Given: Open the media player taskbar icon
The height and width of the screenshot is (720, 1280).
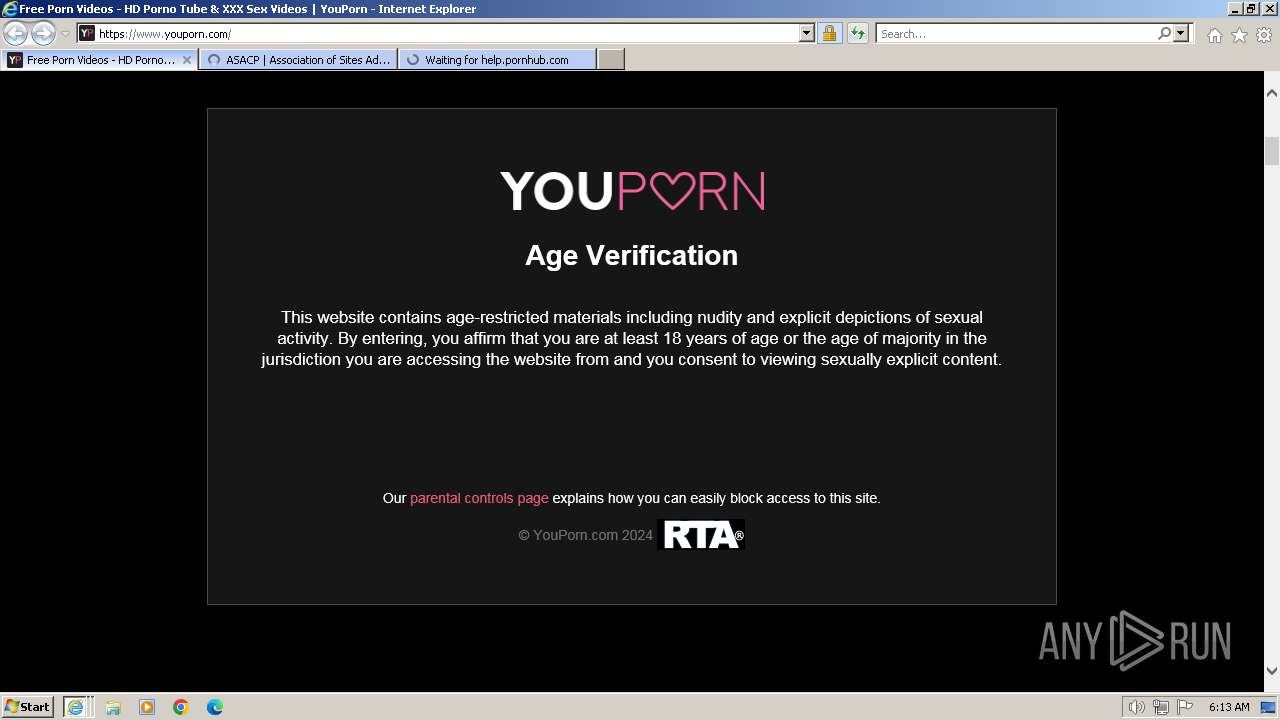Looking at the screenshot, I should (x=147, y=707).
